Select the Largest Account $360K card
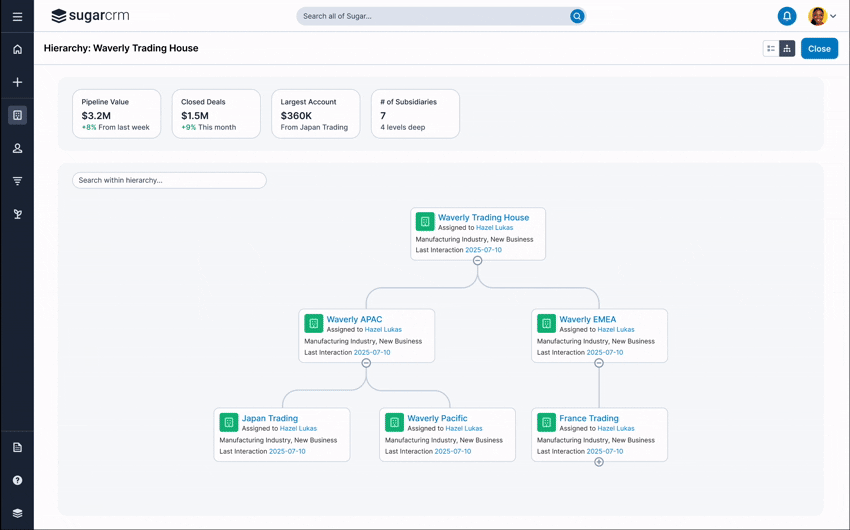850x530 pixels. tap(315, 114)
